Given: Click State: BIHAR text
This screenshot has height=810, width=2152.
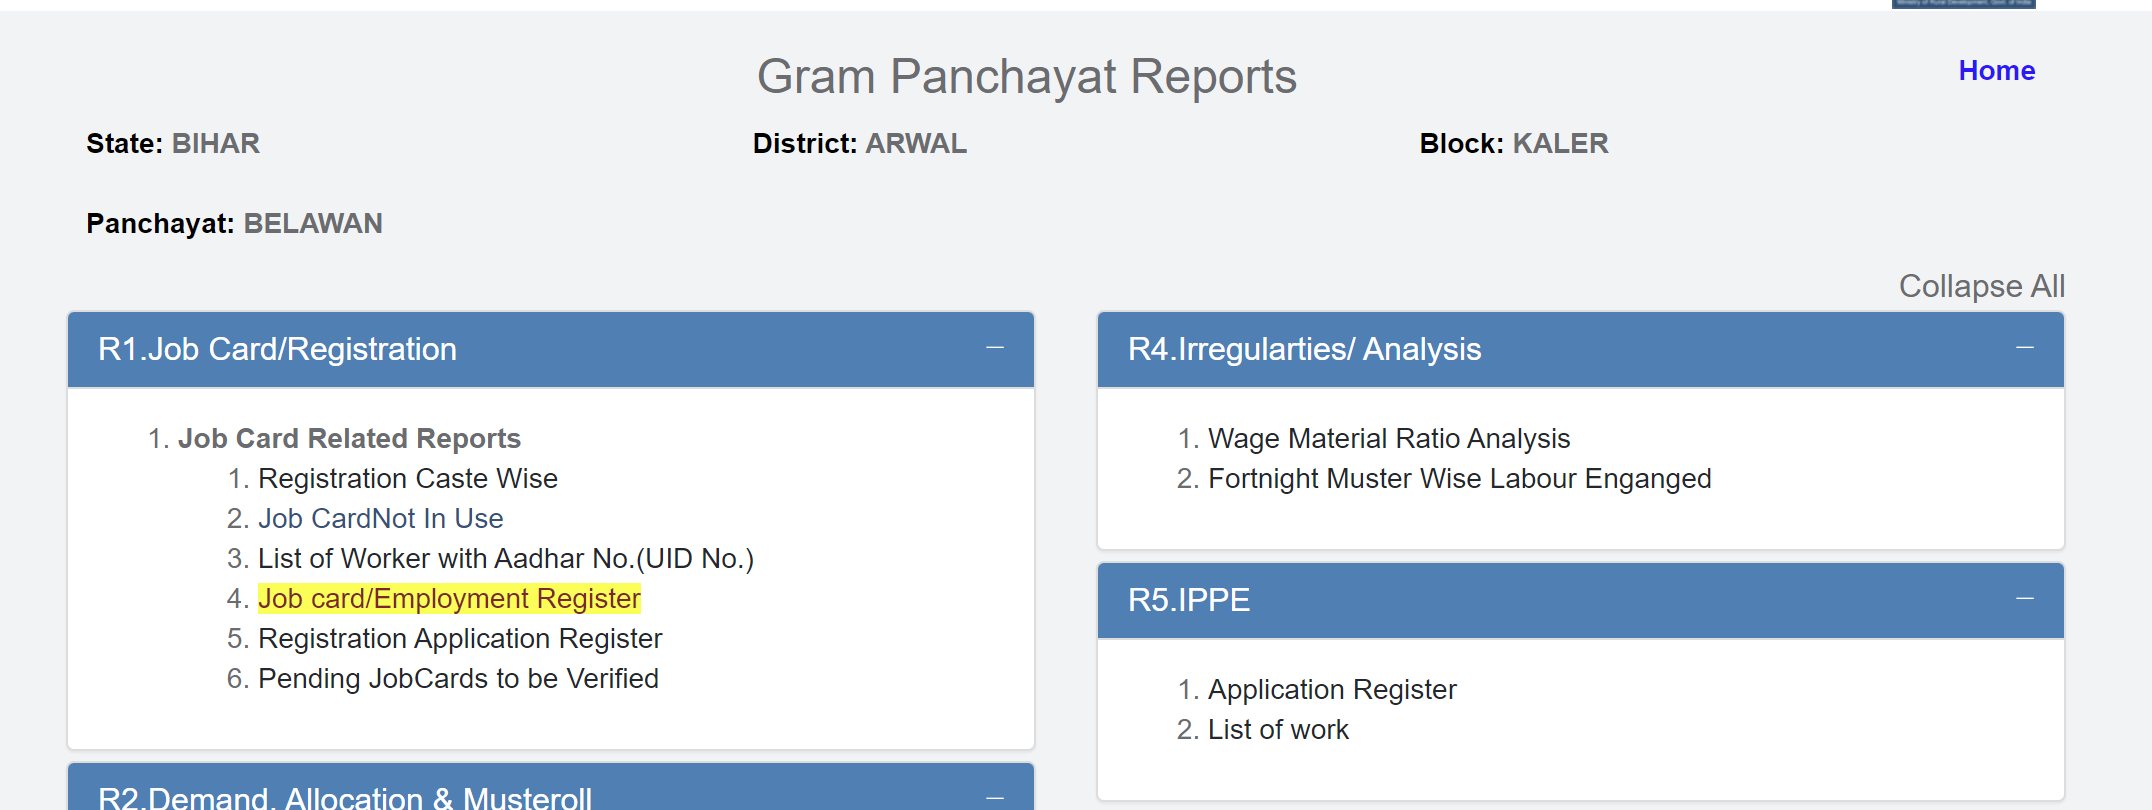Looking at the screenshot, I should [x=173, y=144].
